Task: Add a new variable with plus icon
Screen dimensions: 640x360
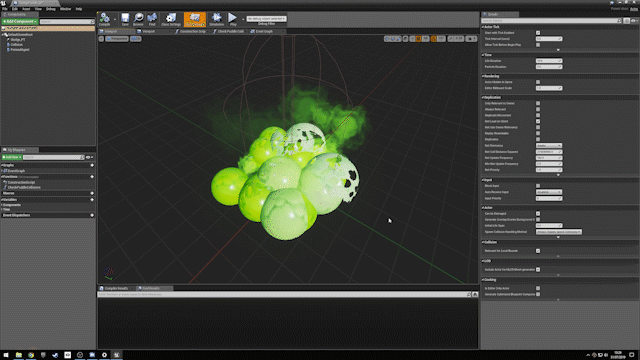Action: 92,200
